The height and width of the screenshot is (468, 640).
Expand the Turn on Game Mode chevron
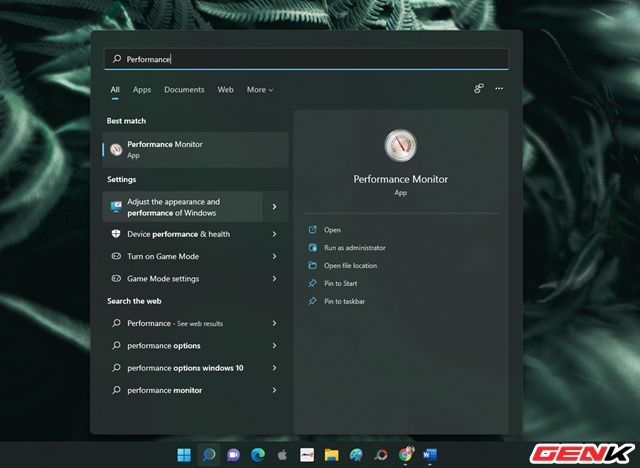[275, 256]
